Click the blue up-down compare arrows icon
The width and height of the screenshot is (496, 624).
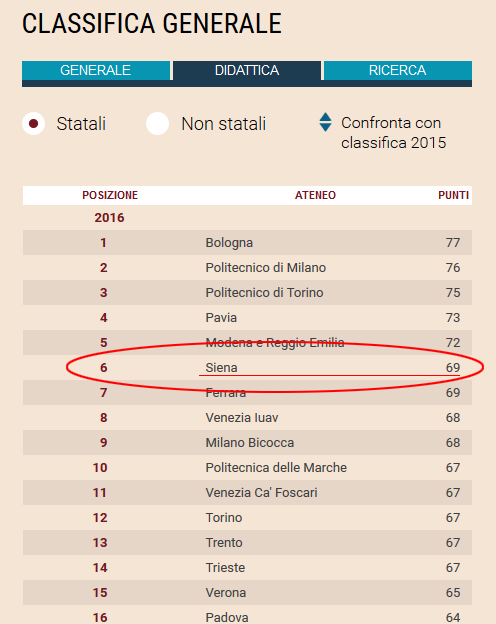[x=325, y=122]
